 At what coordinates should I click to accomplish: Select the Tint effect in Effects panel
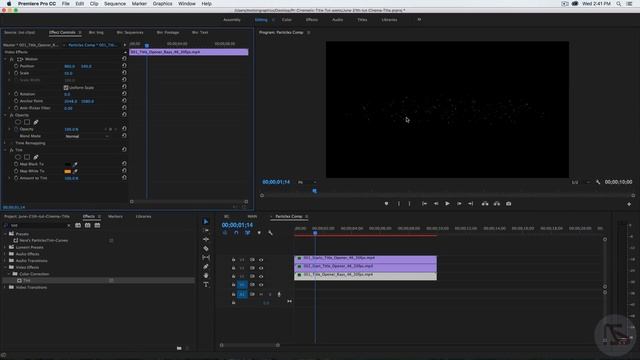(x=27, y=281)
